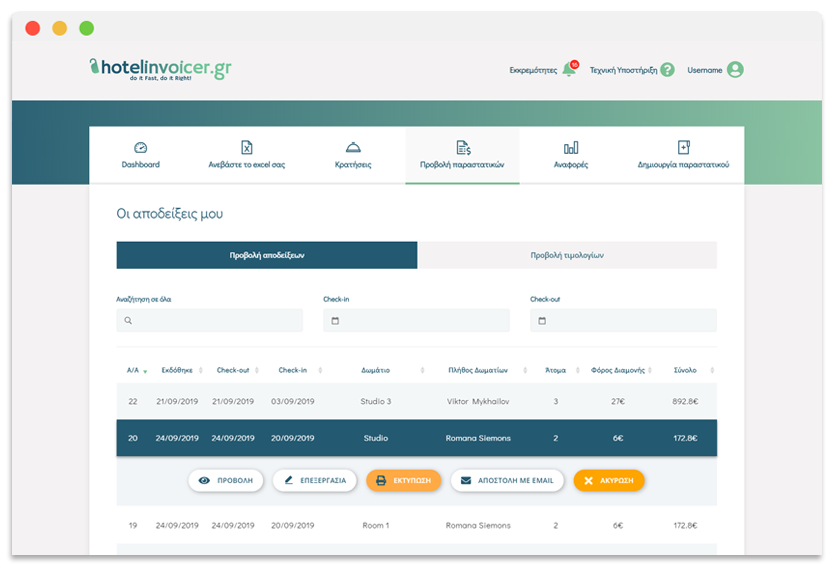Viewport: 831px width, 569px height.
Task: Click the search magnifier icon
Action: click(129, 321)
